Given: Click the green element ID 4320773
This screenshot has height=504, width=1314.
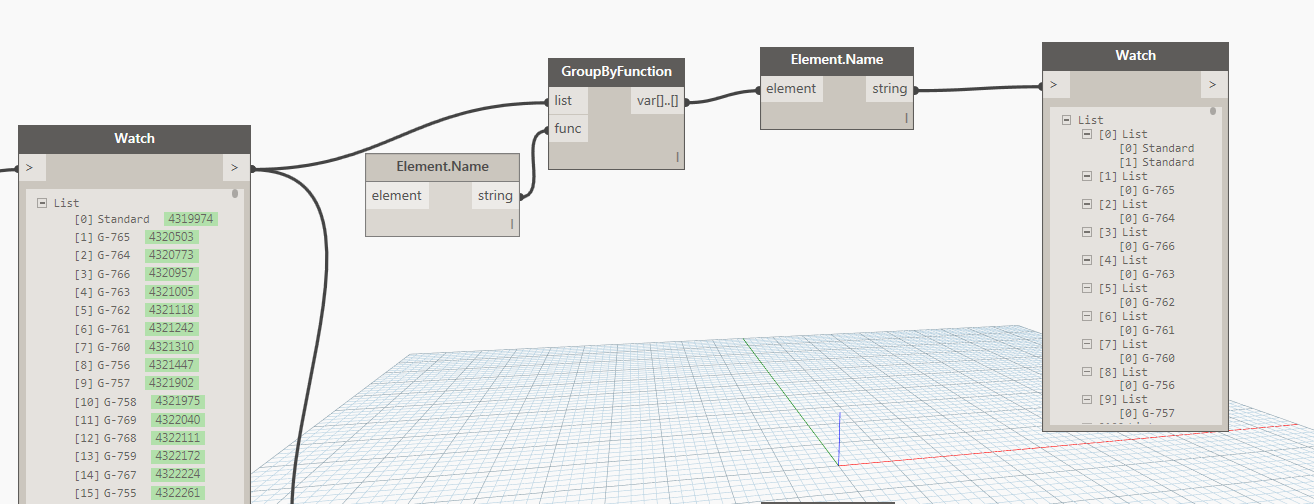Looking at the screenshot, I should (171, 255).
